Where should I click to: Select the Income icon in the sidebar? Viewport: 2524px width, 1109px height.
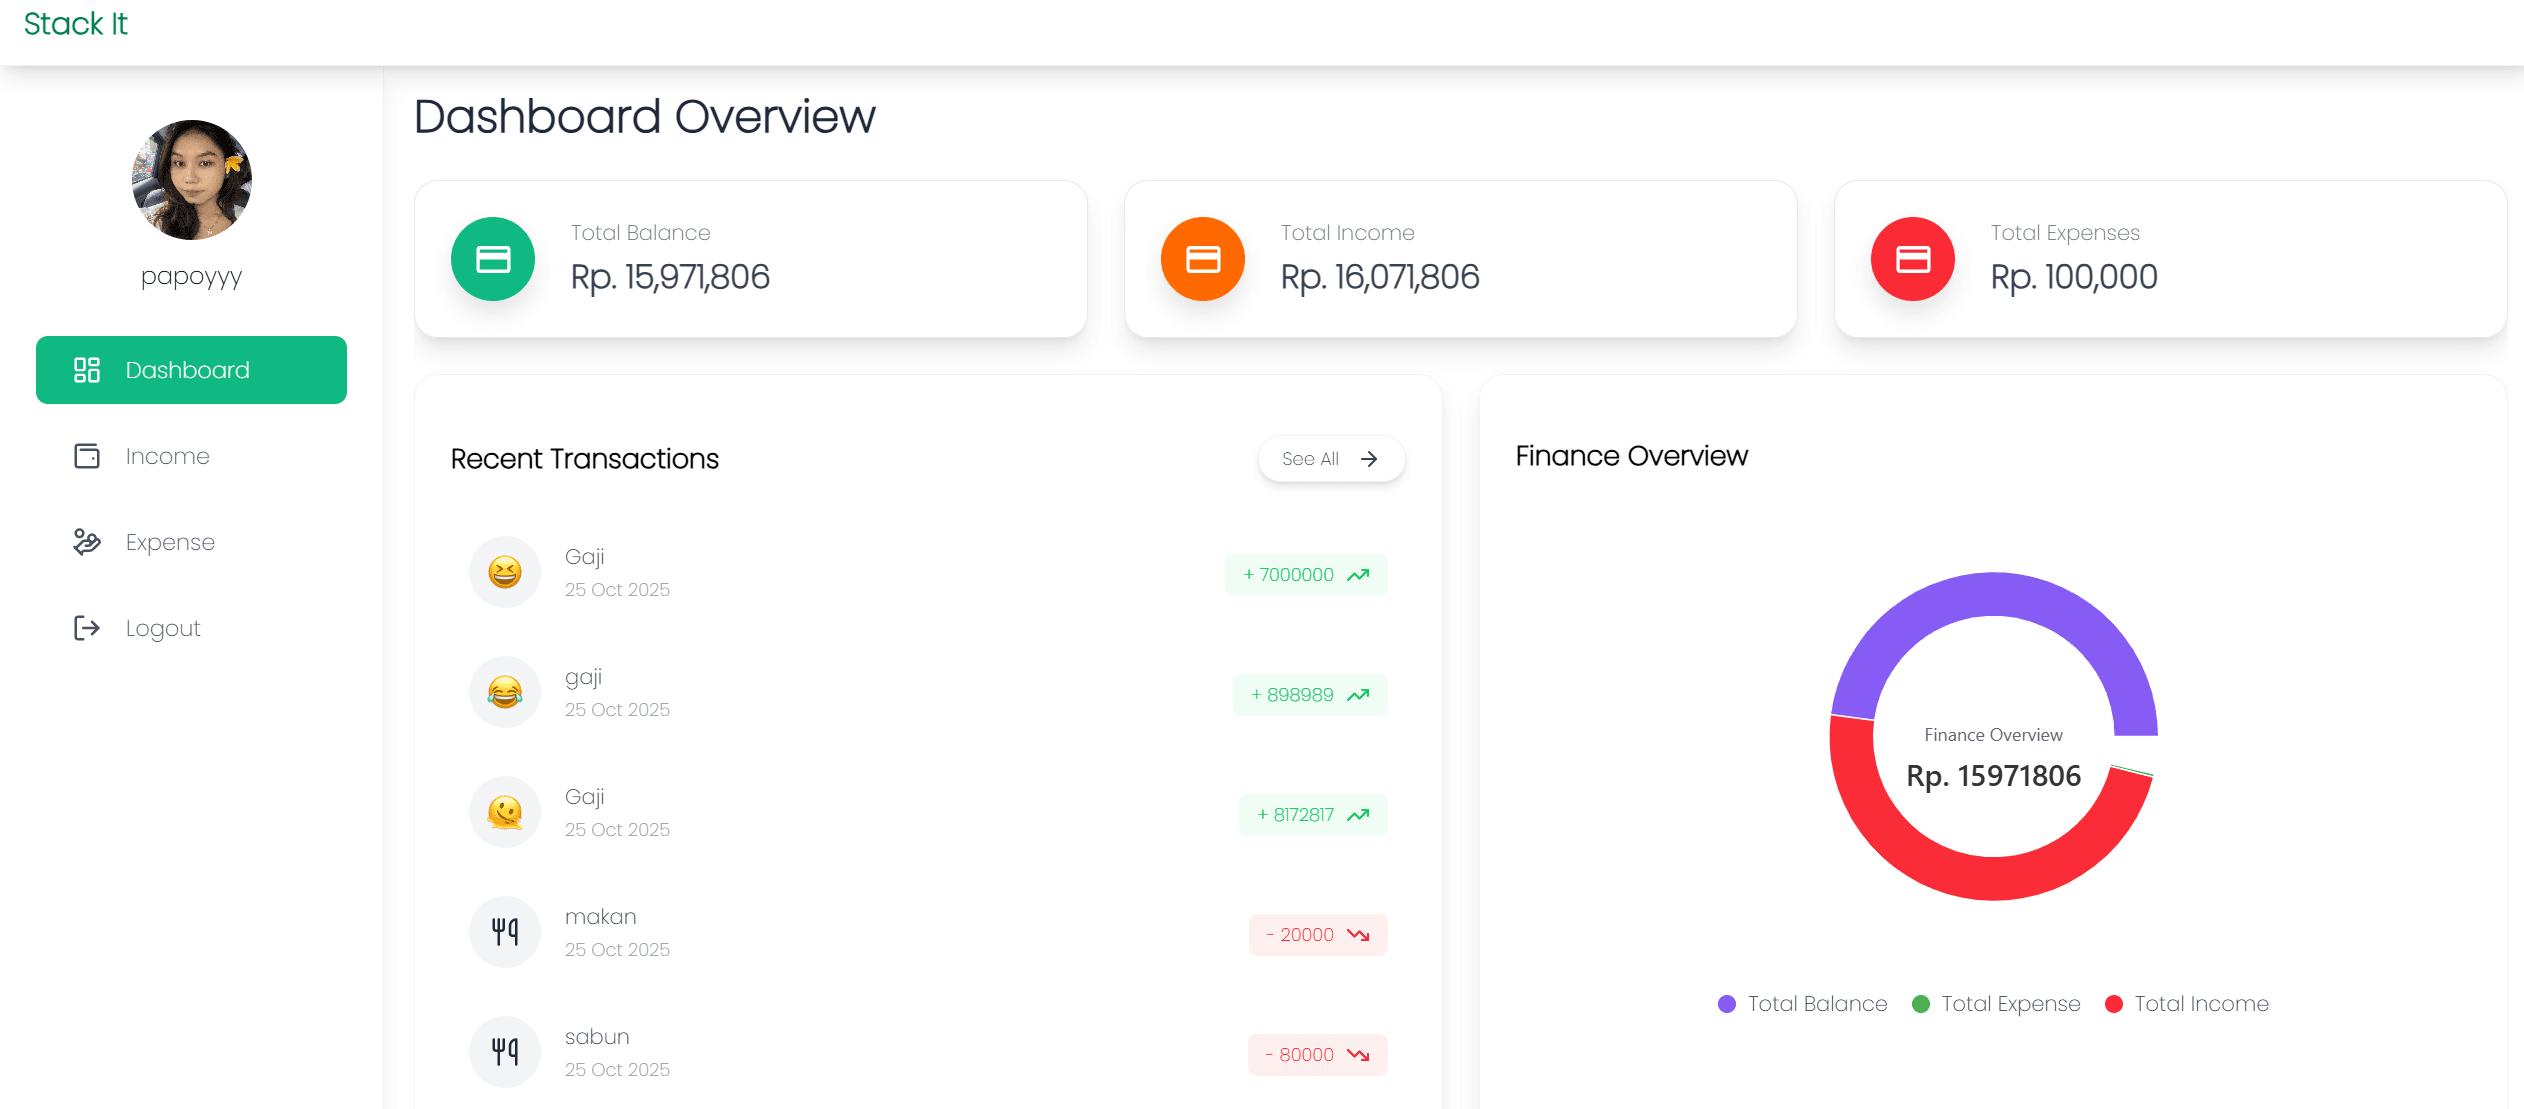(x=87, y=456)
